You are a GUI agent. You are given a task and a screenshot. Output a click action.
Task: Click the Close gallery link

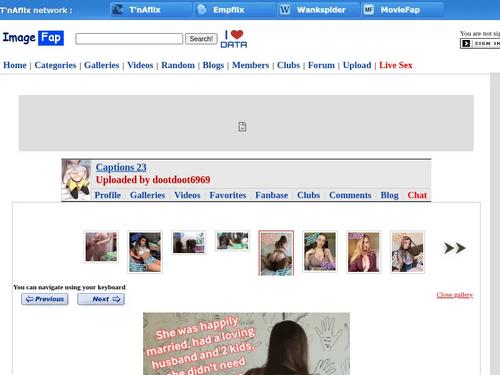point(455,295)
